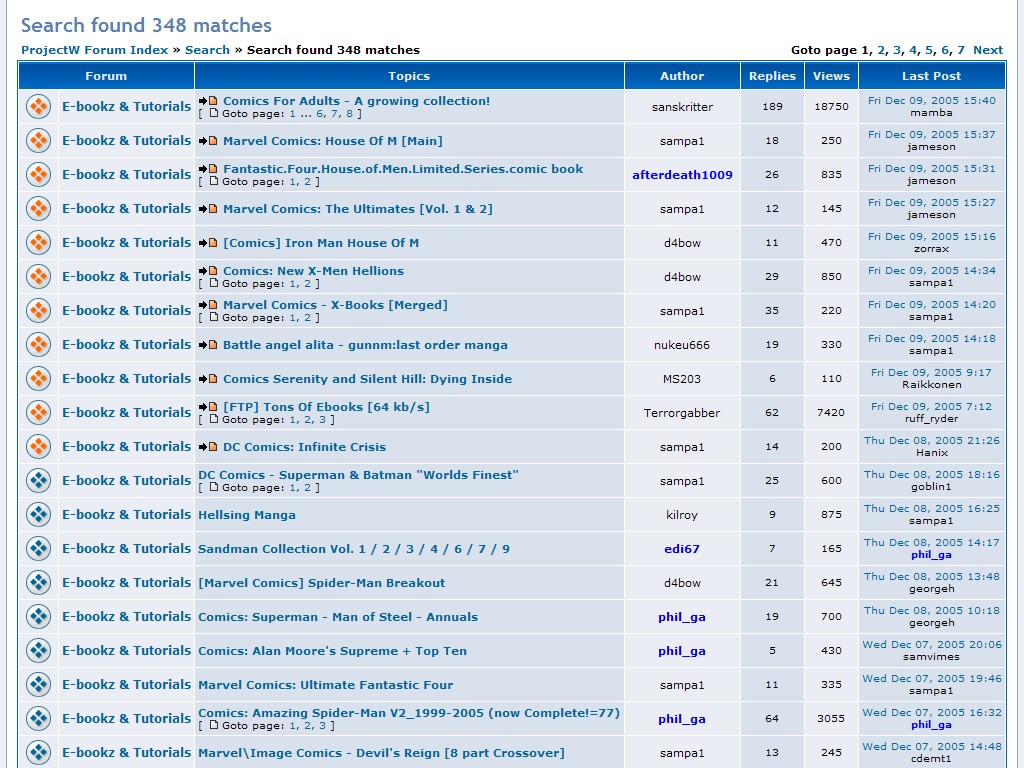The width and height of the screenshot is (1024, 768).
Task: Click the orange status icon for Comics For Adults
Action: pyautogui.click(x=39, y=106)
